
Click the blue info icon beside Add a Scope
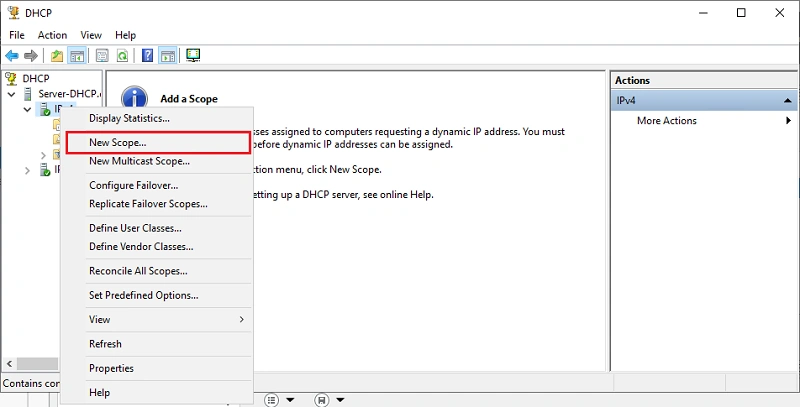[x=134, y=97]
